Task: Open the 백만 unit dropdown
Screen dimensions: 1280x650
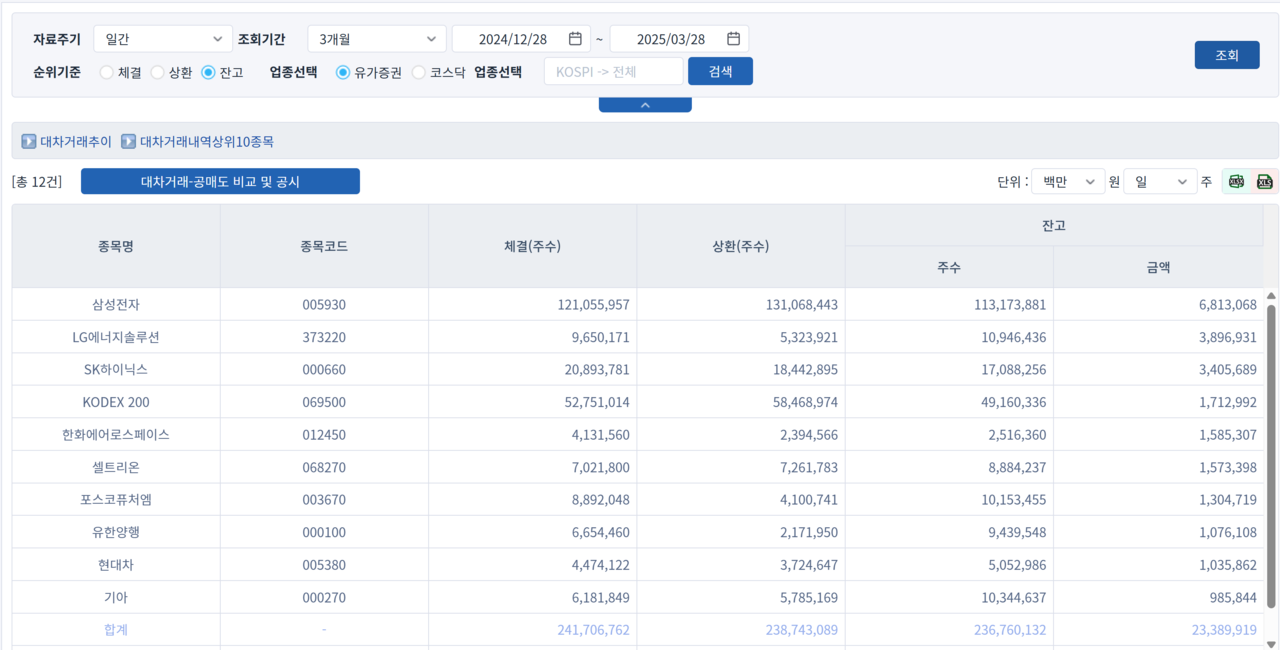Action: 1068,181
